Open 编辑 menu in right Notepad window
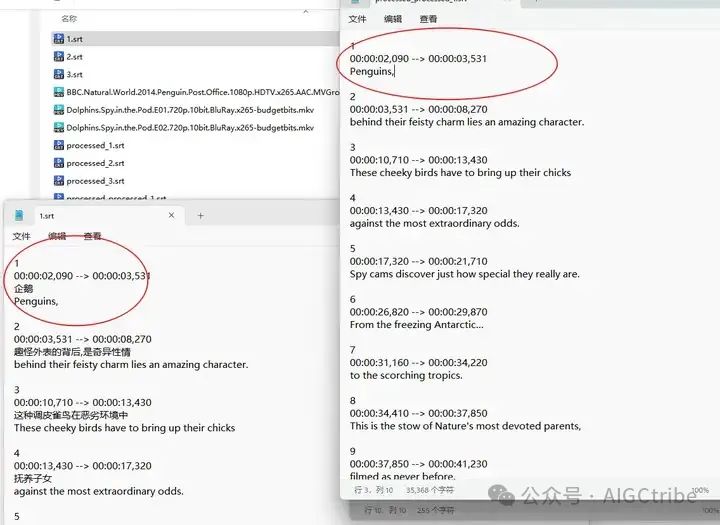This screenshot has width=720, height=525. pyautogui.click(x=393, y=19)
